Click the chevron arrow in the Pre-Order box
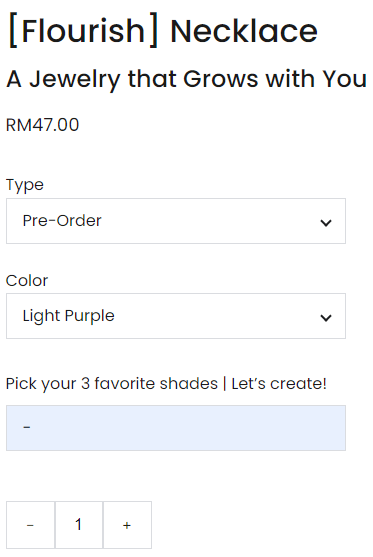Viewport: 373px width, 557px height. click(326, 223)
